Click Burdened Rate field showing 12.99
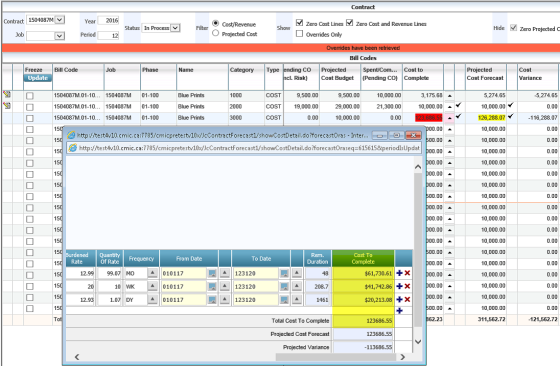 (x=81, y=274)
